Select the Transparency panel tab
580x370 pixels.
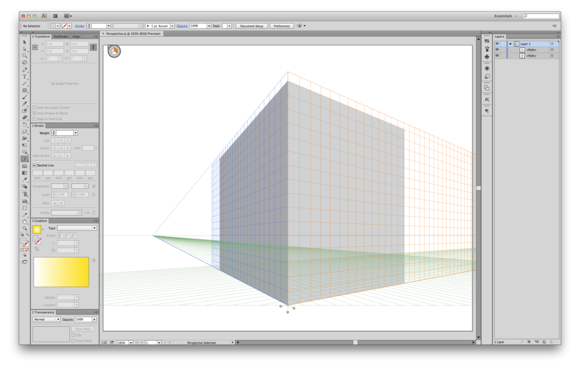pos(44,312)
